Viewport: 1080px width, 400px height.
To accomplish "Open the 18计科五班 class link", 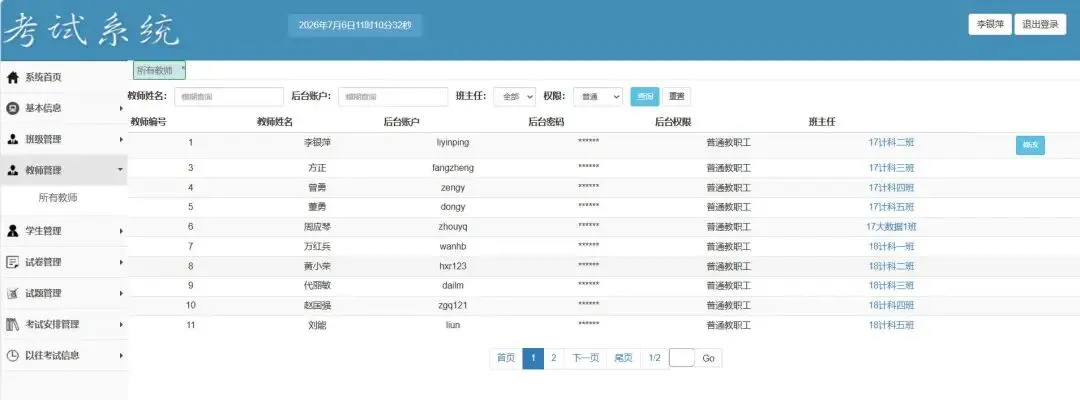I will click(x=891, y=325).
